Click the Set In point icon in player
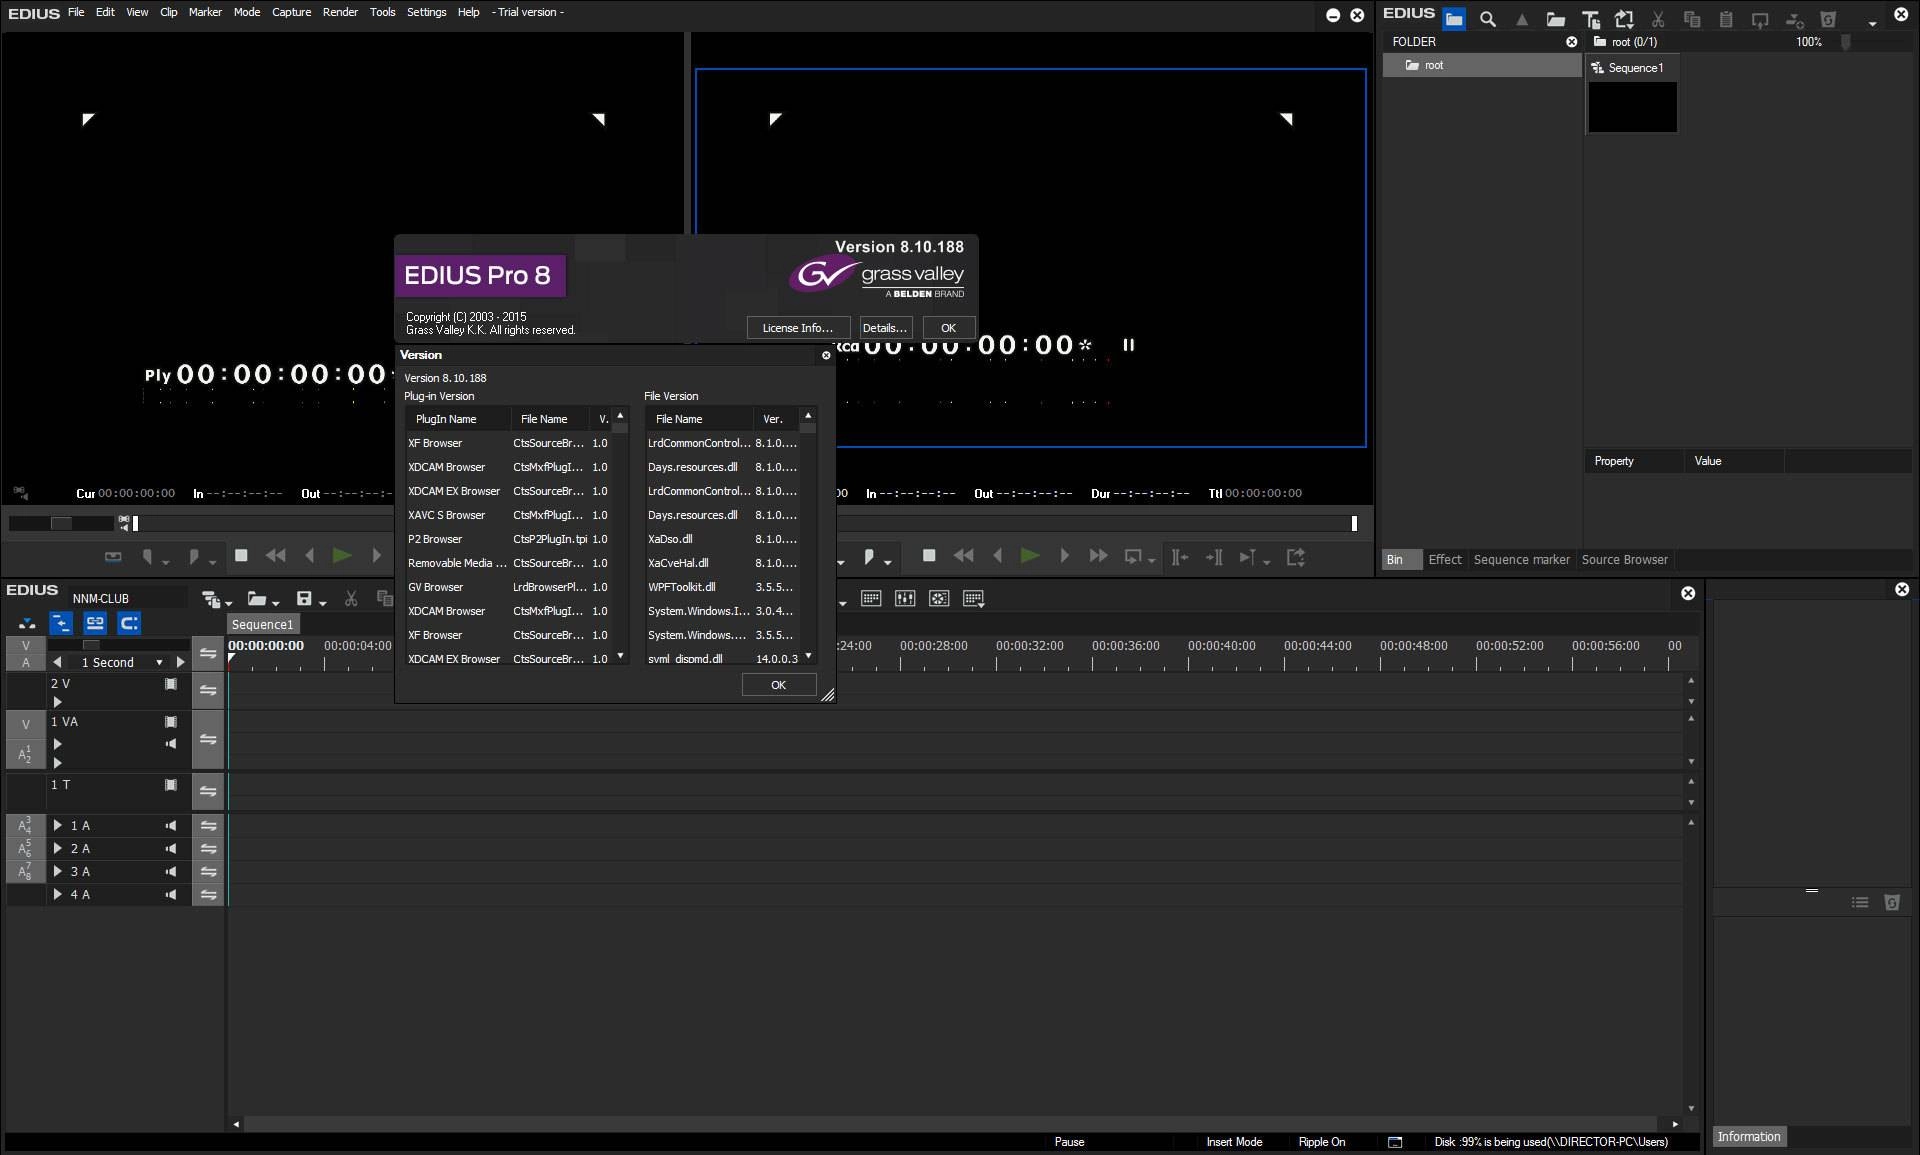This screenshot has width=1920, height=1155. tap(147, 557)
